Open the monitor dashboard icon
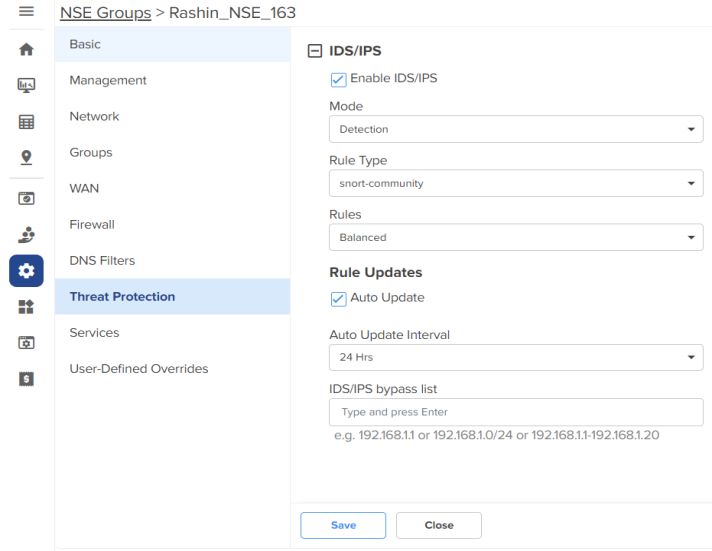 tap(26, 85)
